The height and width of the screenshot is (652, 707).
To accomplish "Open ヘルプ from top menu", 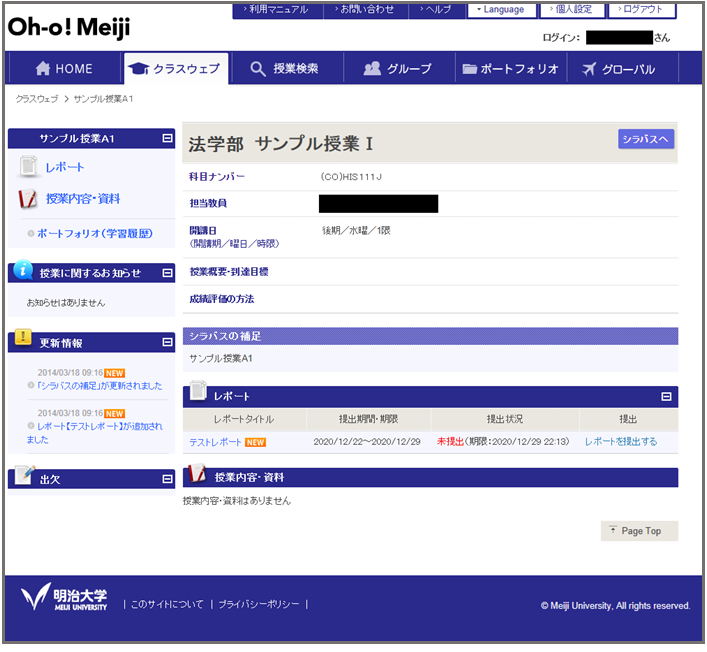I will tap(436, 10).
